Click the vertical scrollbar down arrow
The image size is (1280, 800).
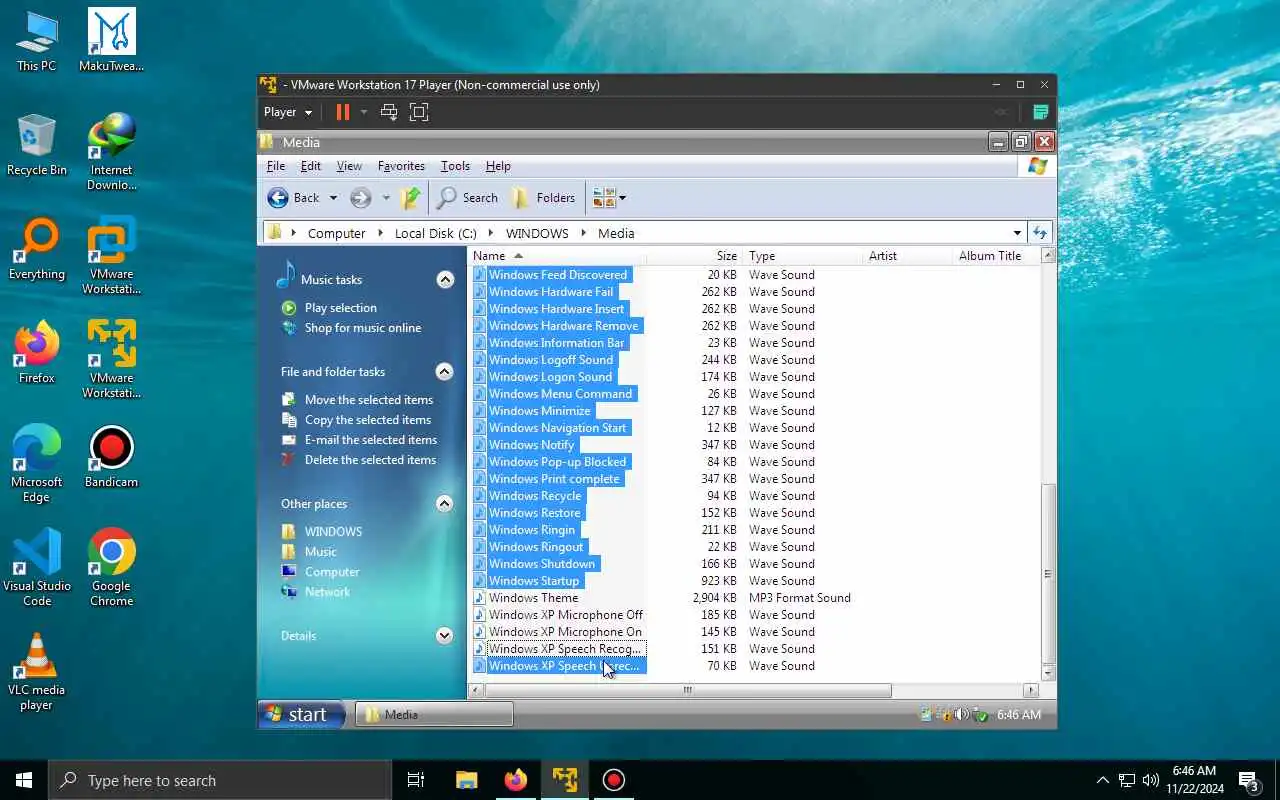point(1048,673)
